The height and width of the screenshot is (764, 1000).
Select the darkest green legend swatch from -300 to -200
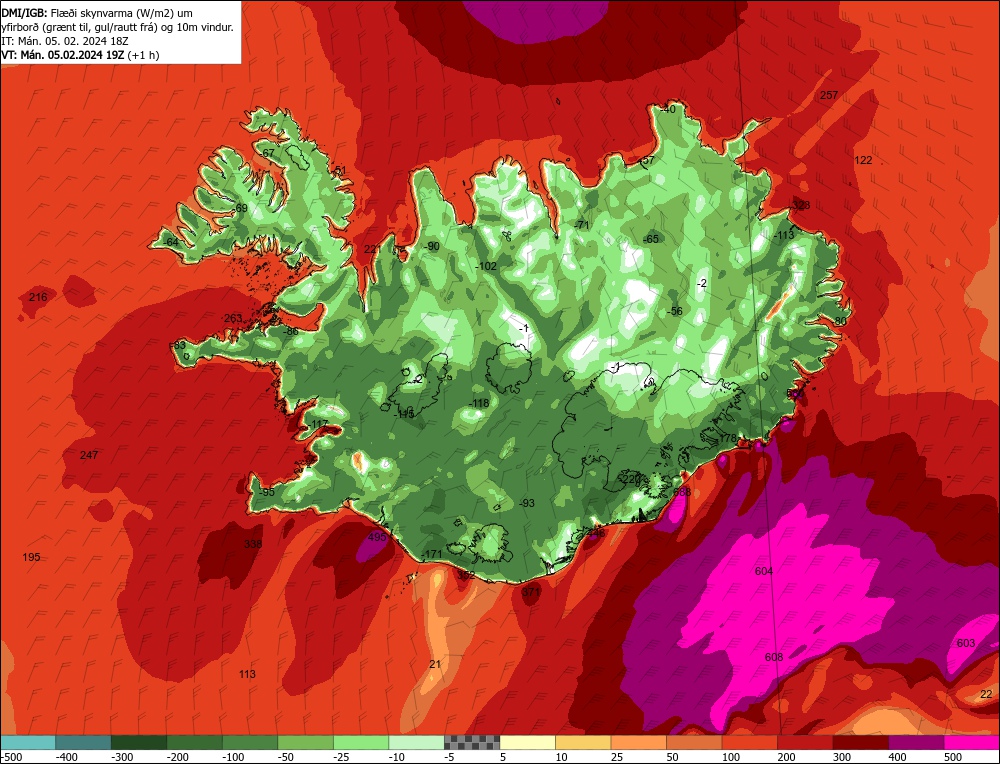pyautogui.click(x=139, y=742)
